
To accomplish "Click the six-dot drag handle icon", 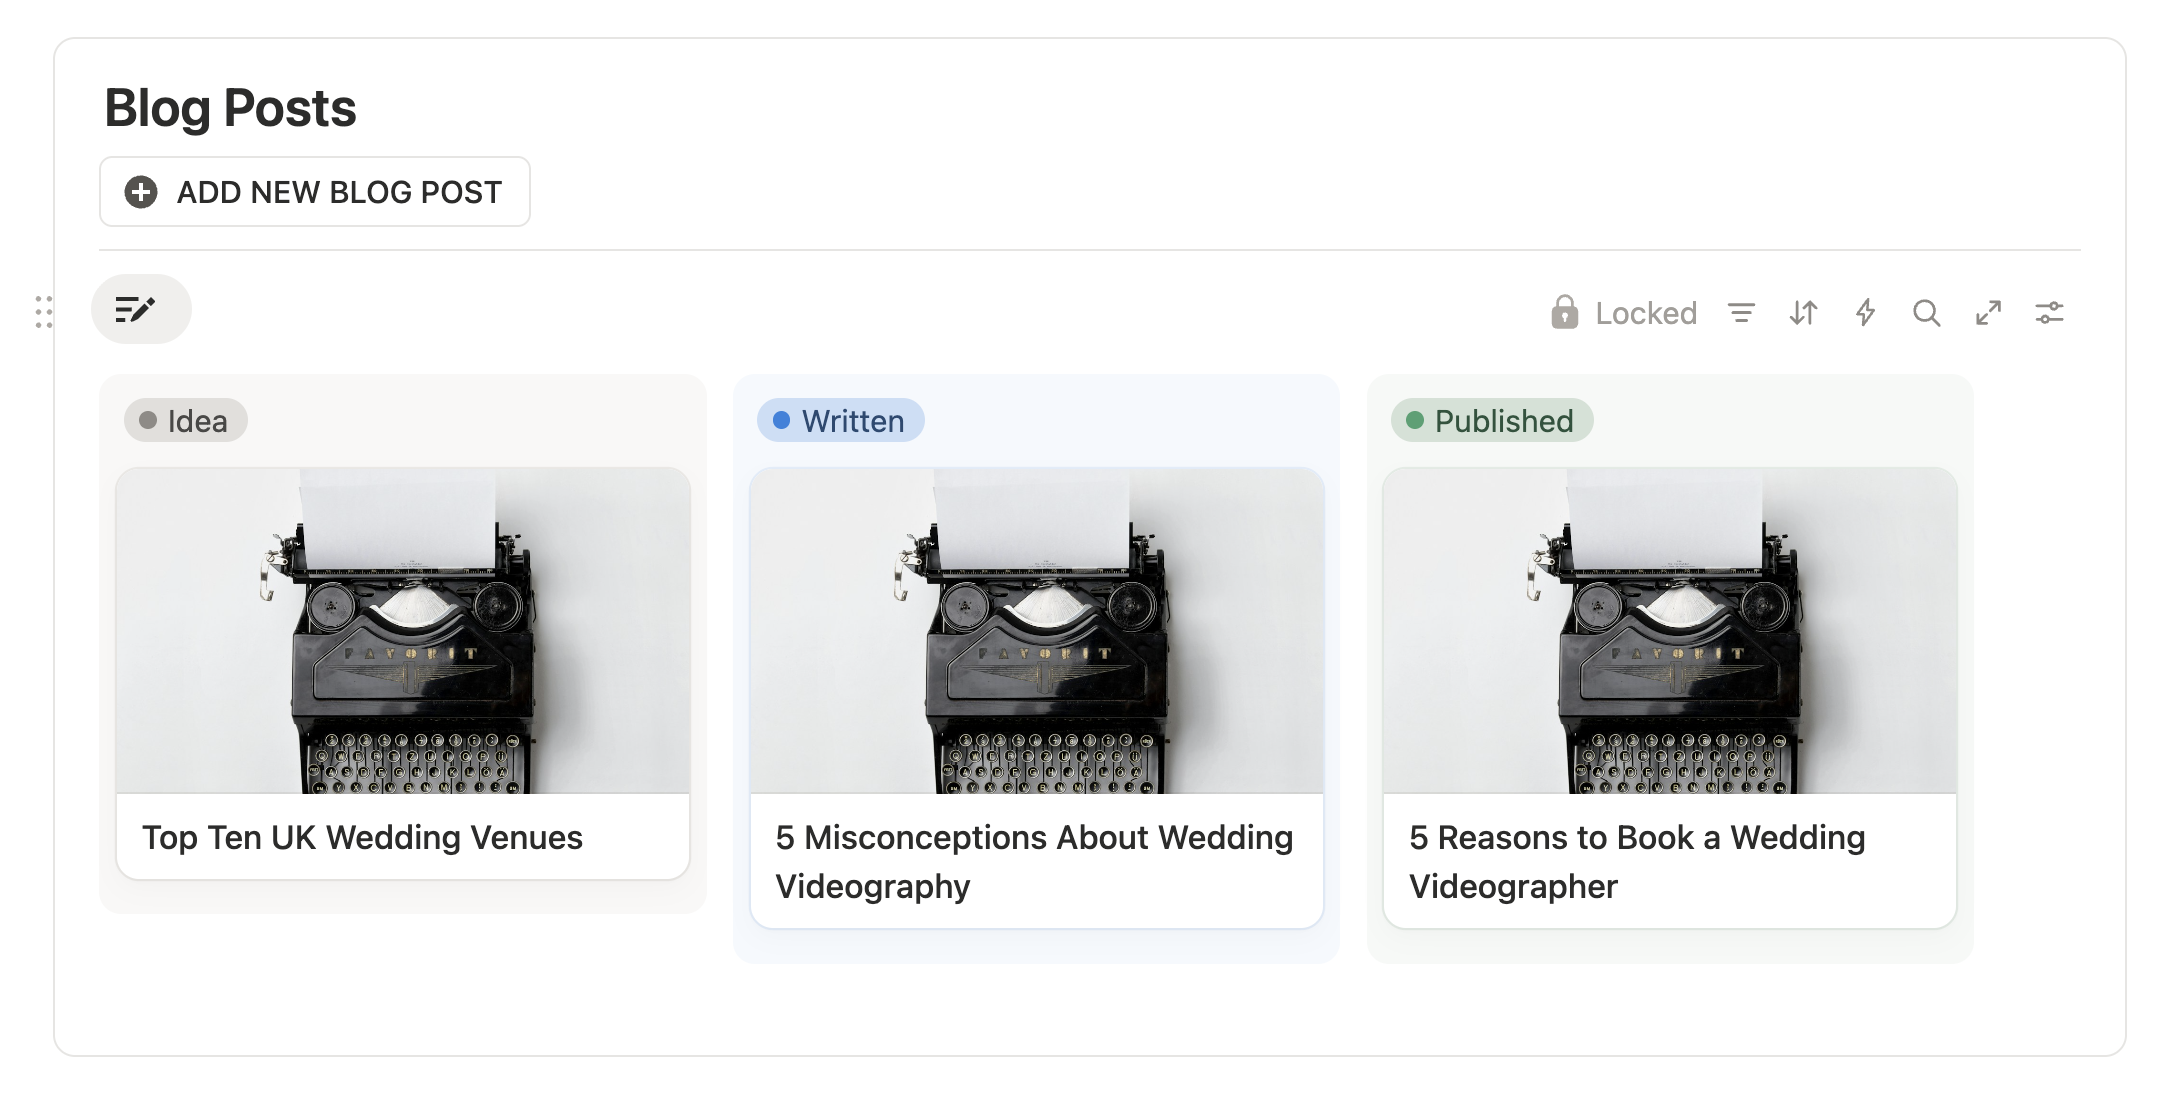I will tap(44, 312).
